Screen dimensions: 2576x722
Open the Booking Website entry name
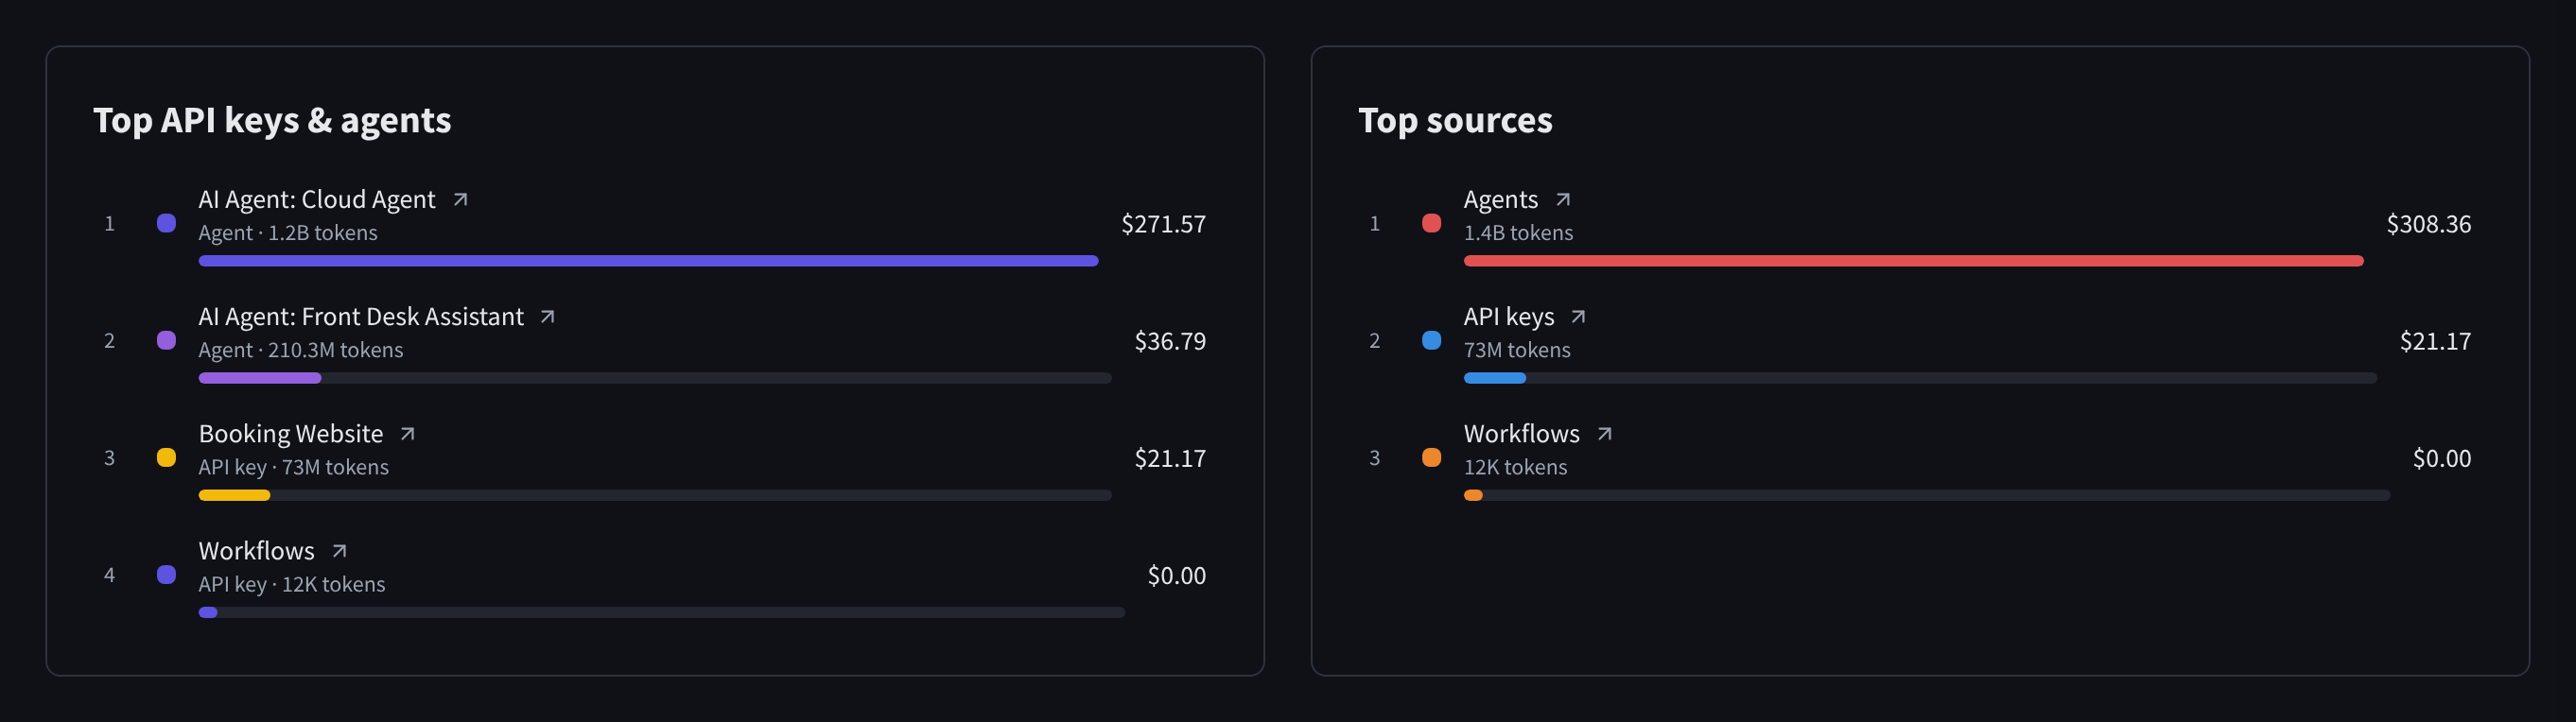291,434
